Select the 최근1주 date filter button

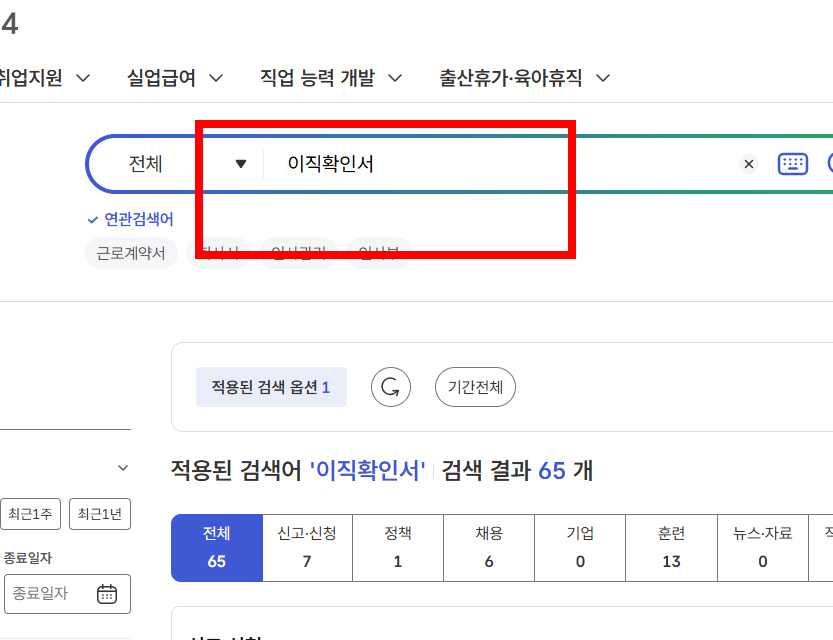(x=31, y=514)
